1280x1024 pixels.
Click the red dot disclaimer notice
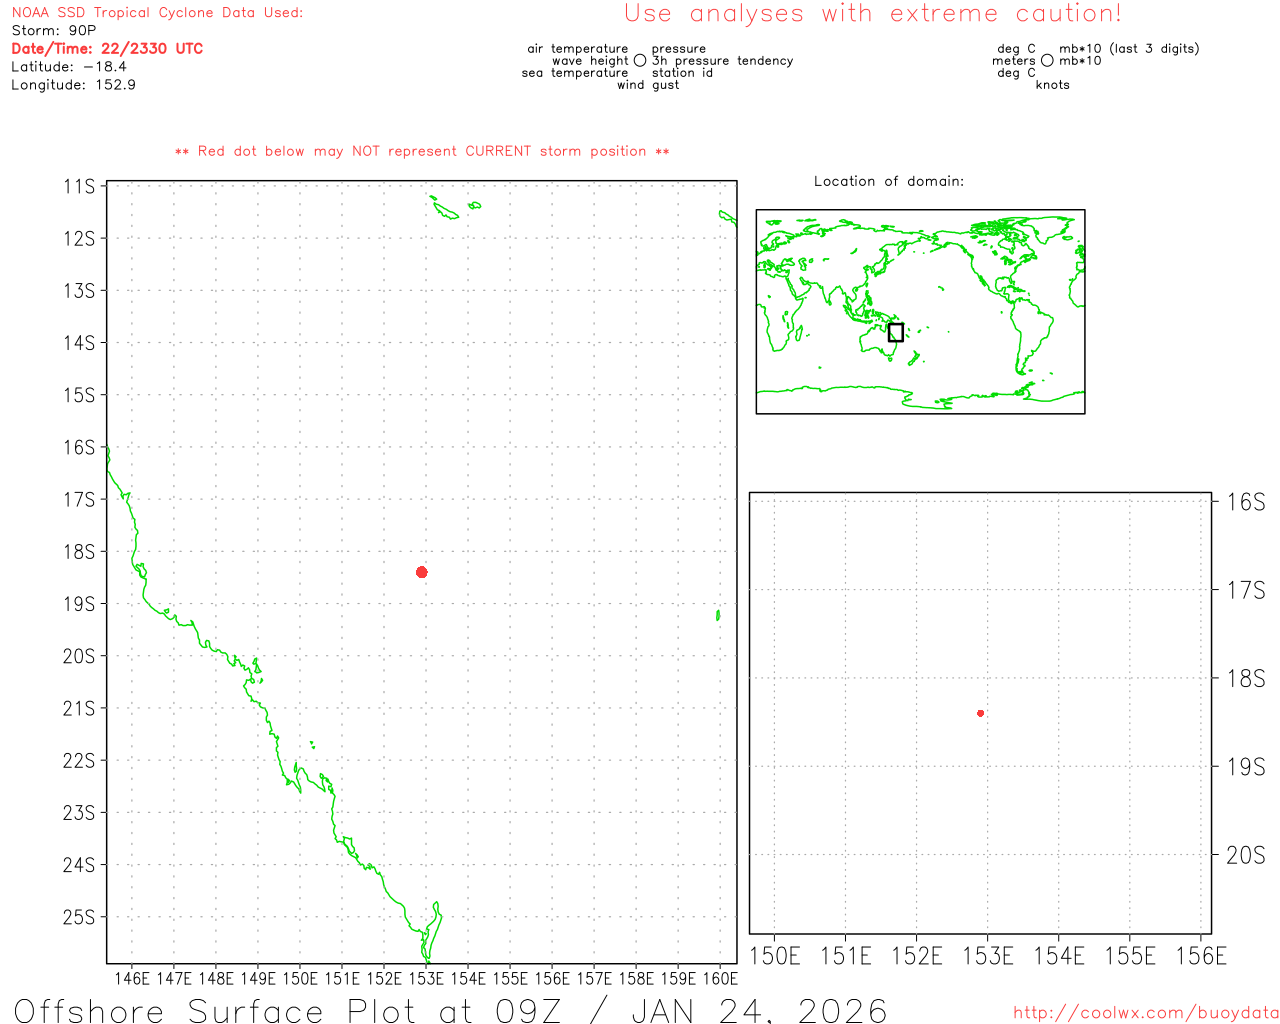pyautogui.click(x=422, y=152)
